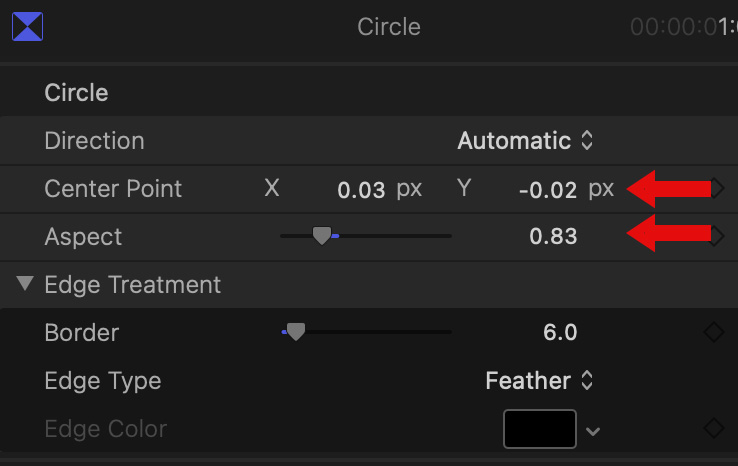
Task: Add keyframe for Border parameter
Action: pos(713,333)
